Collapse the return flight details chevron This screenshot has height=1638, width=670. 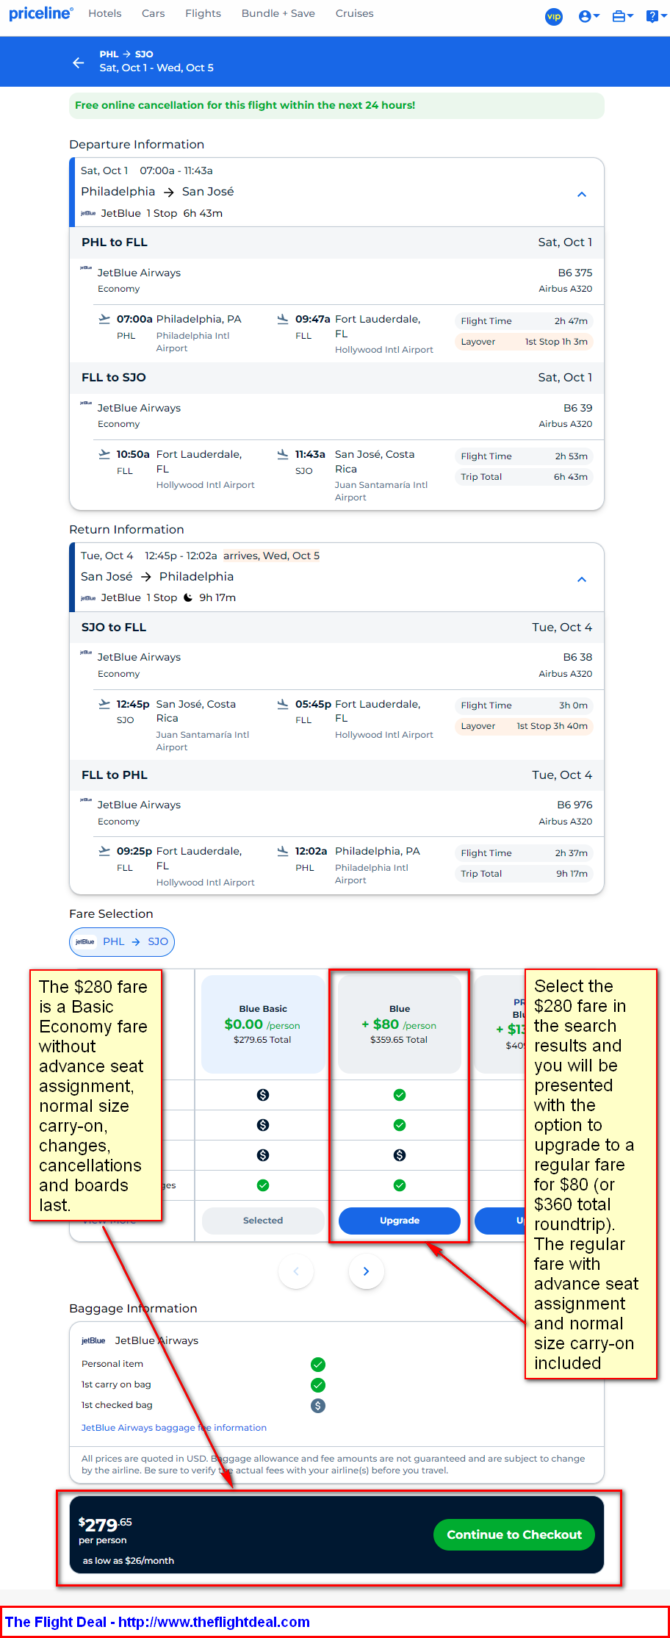(582, 579)
